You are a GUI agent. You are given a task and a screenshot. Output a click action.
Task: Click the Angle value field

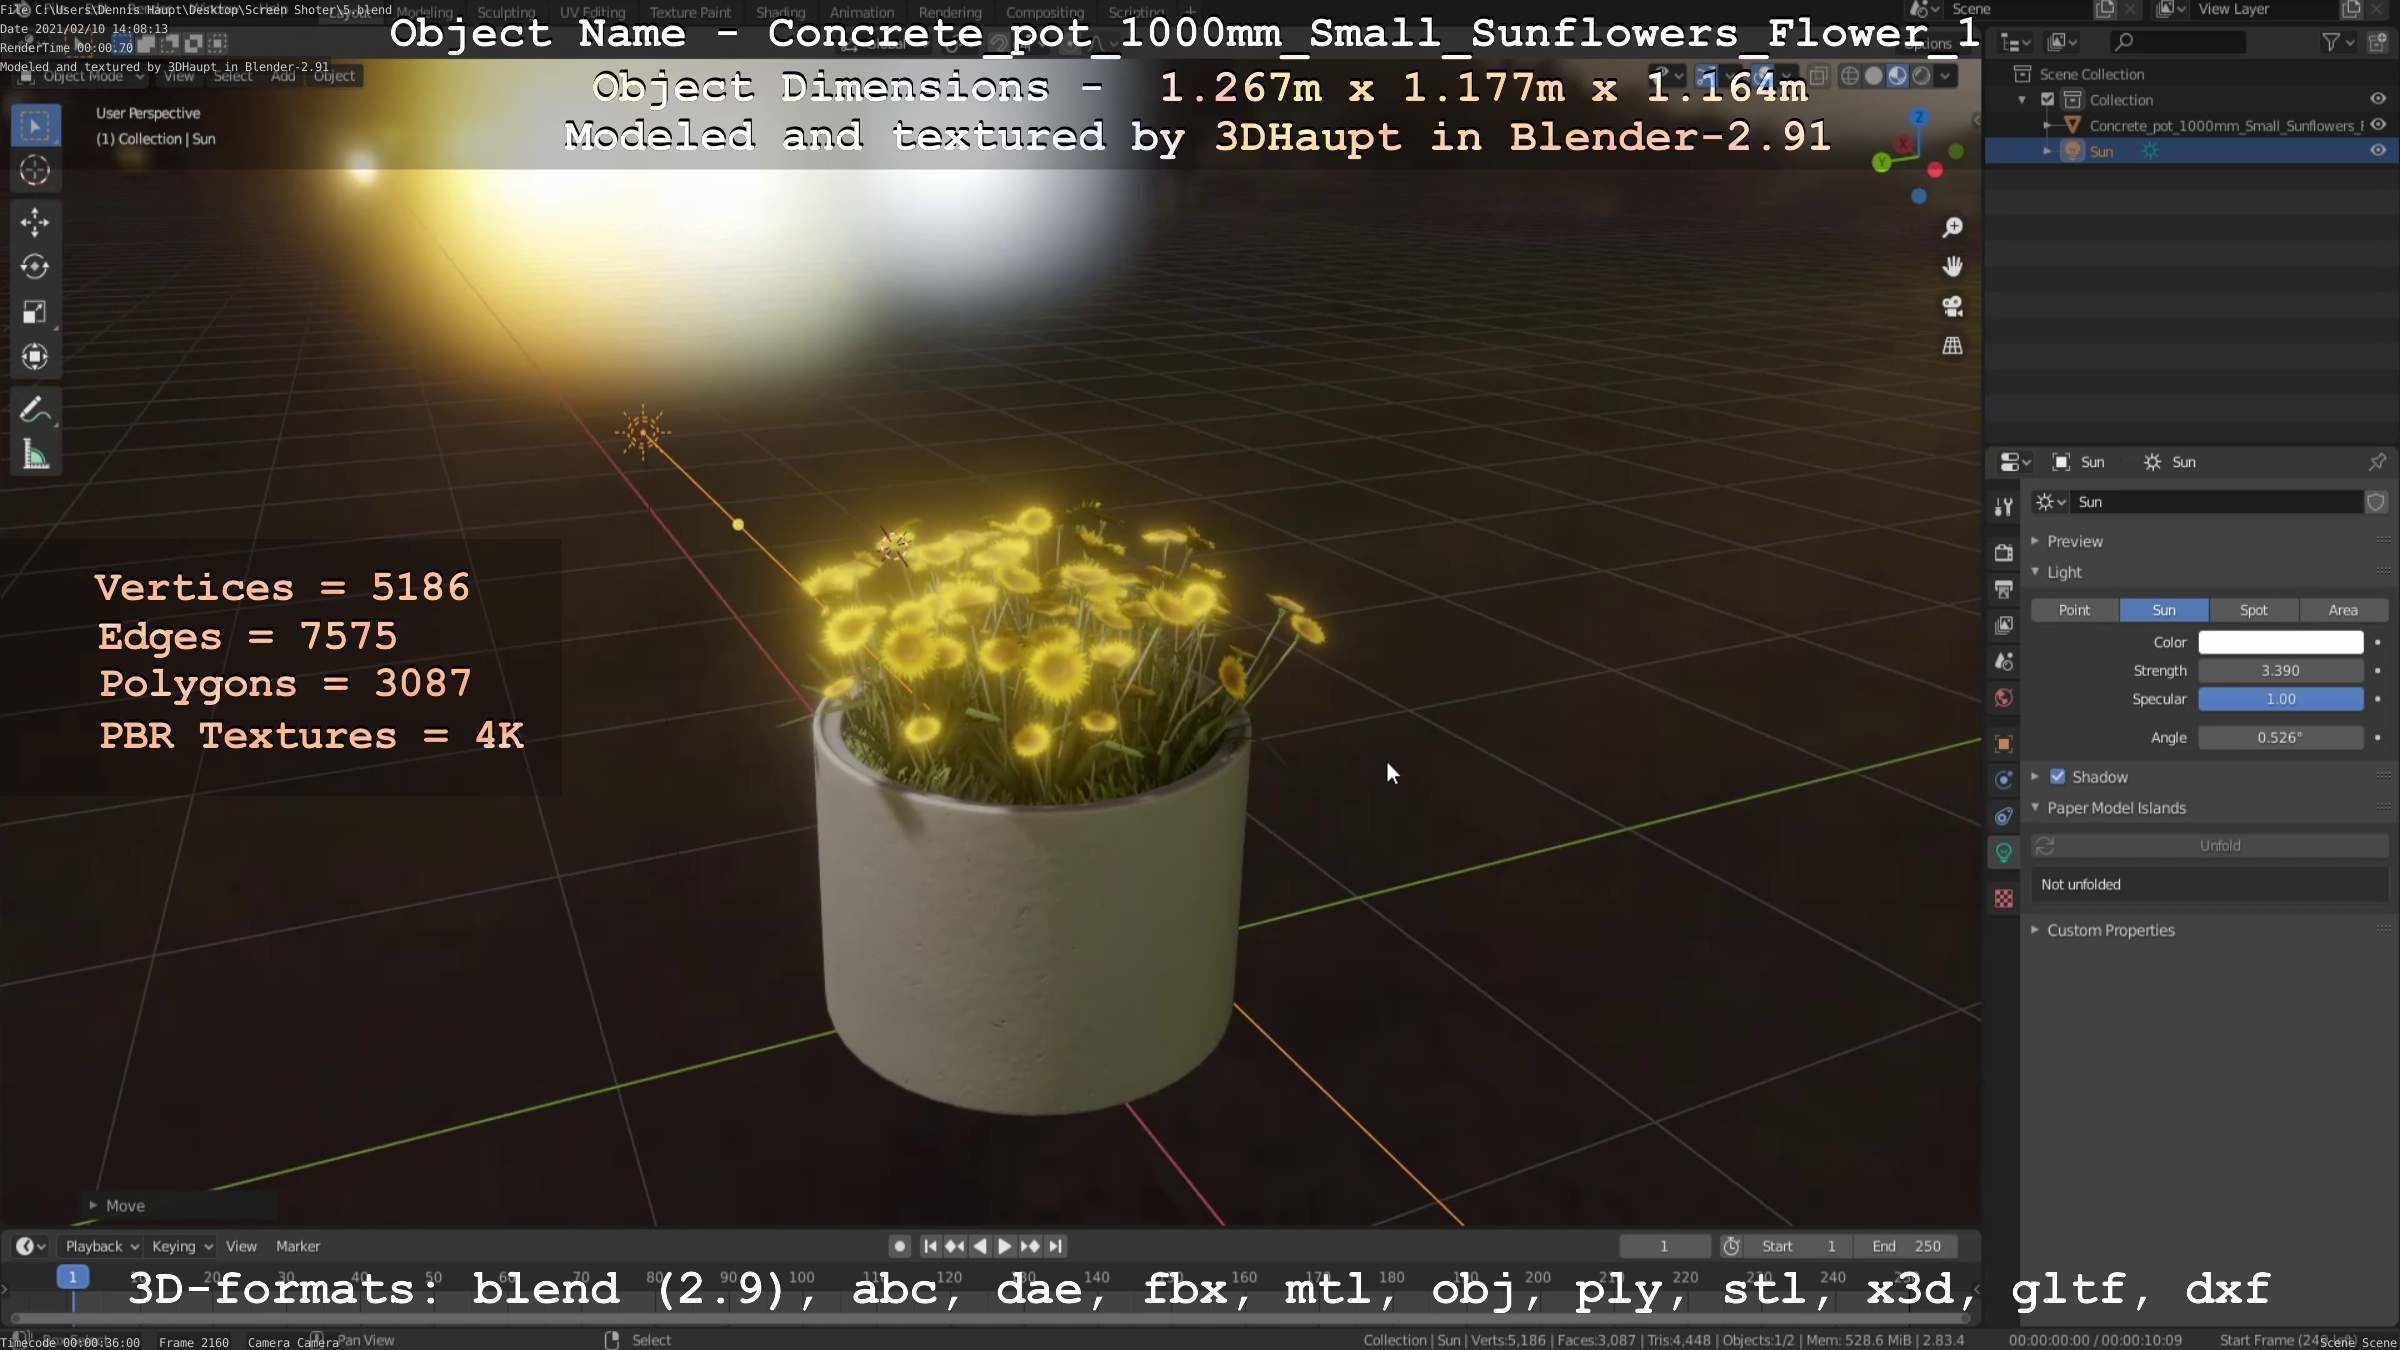pyautogui.click(x=2280, y=737)
